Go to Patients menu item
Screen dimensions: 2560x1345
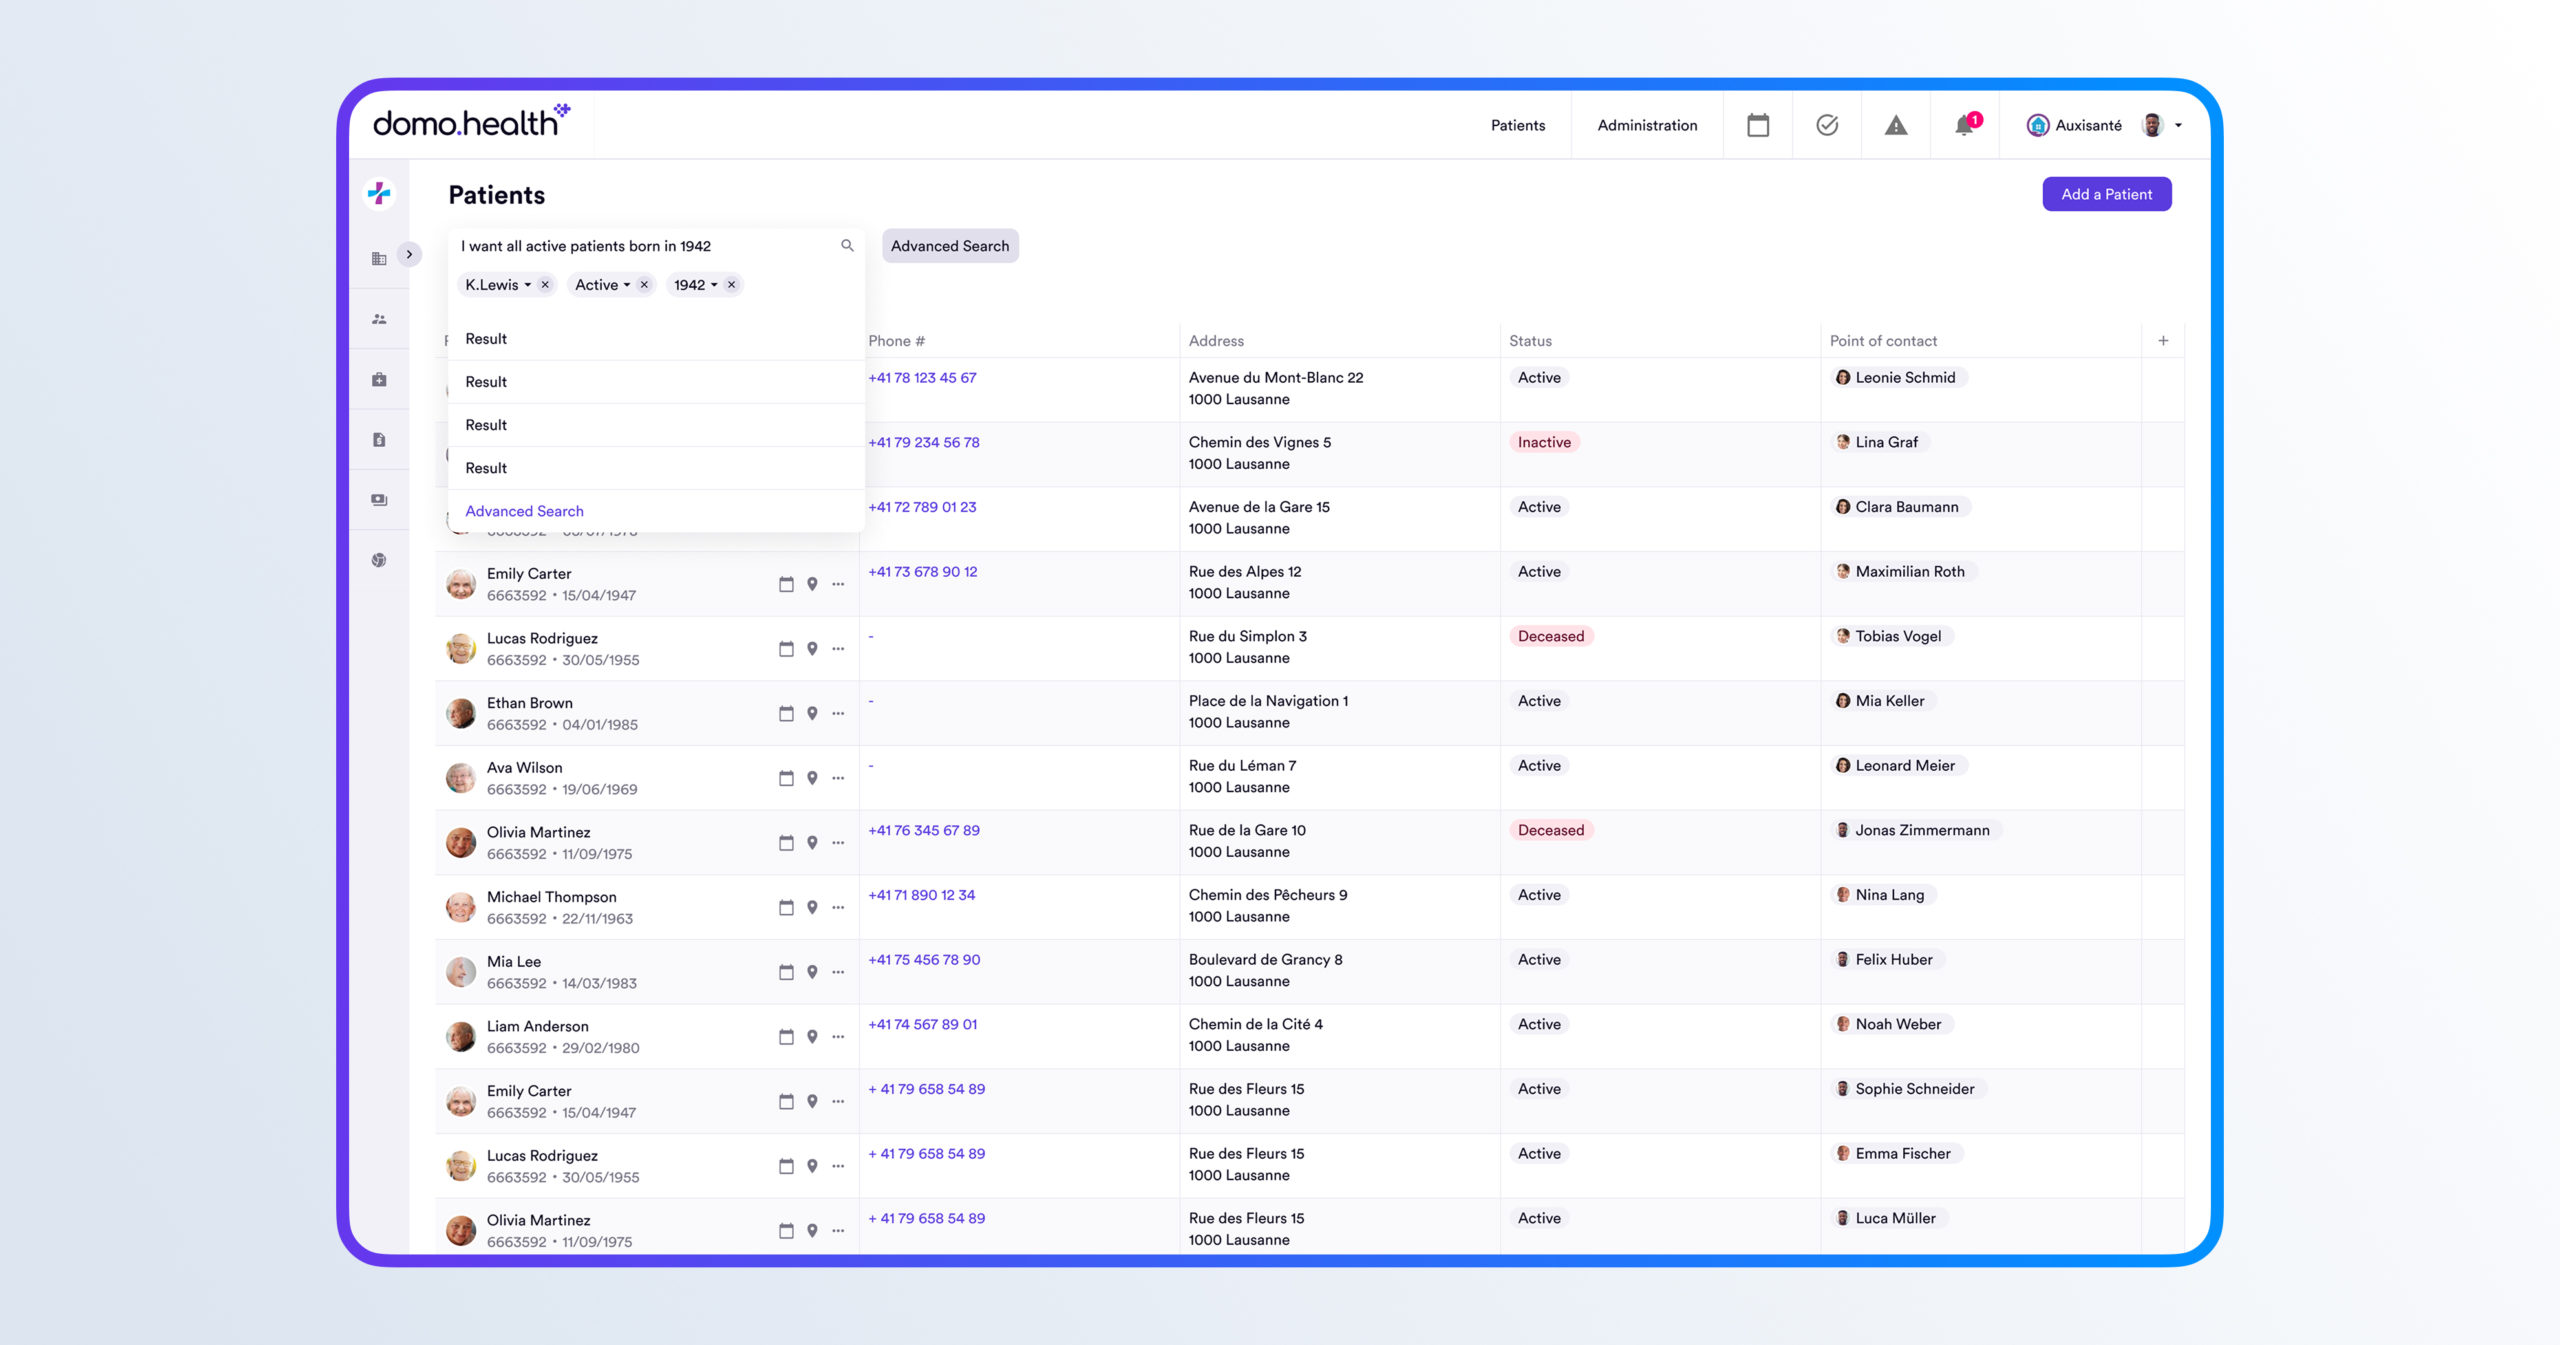click(x=1517, y=125)
